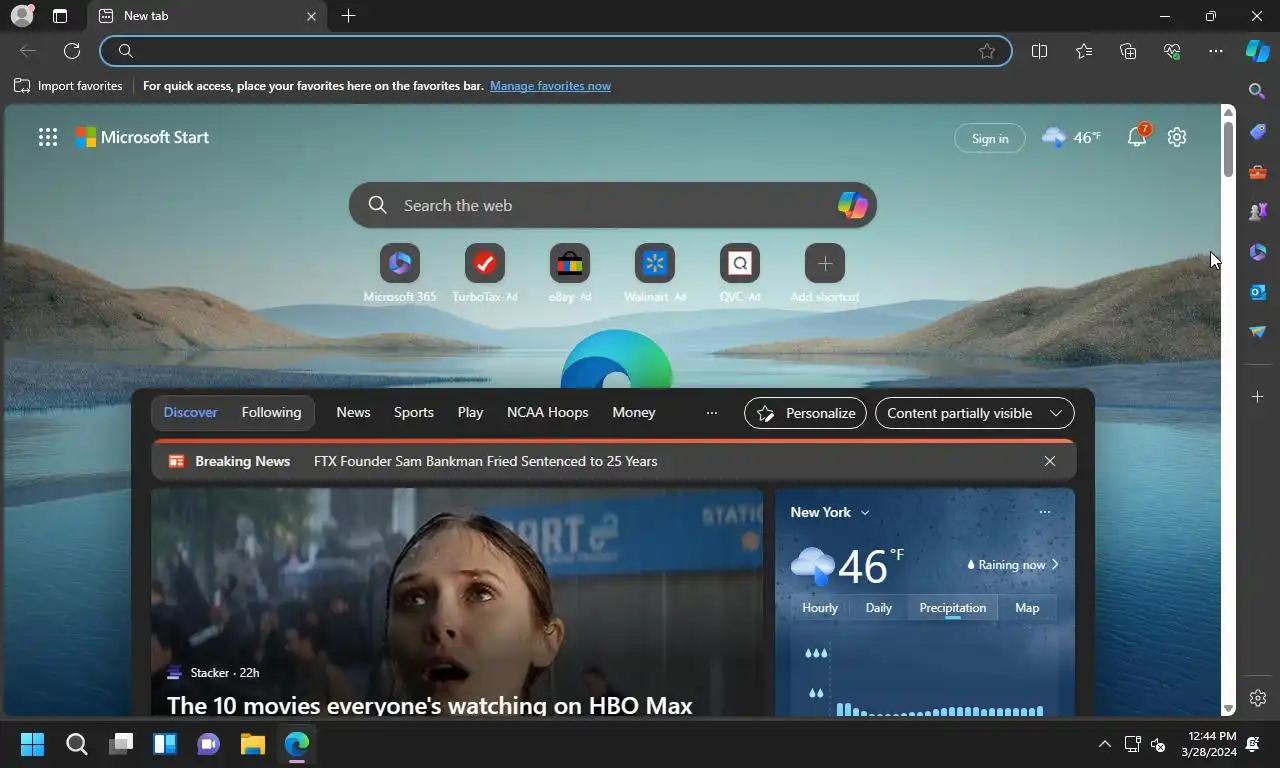Image resolution: width=1280 pixels, height=768 pixels.
Task: Click Manage favorites now link
Action: click(x=550, y=86)
